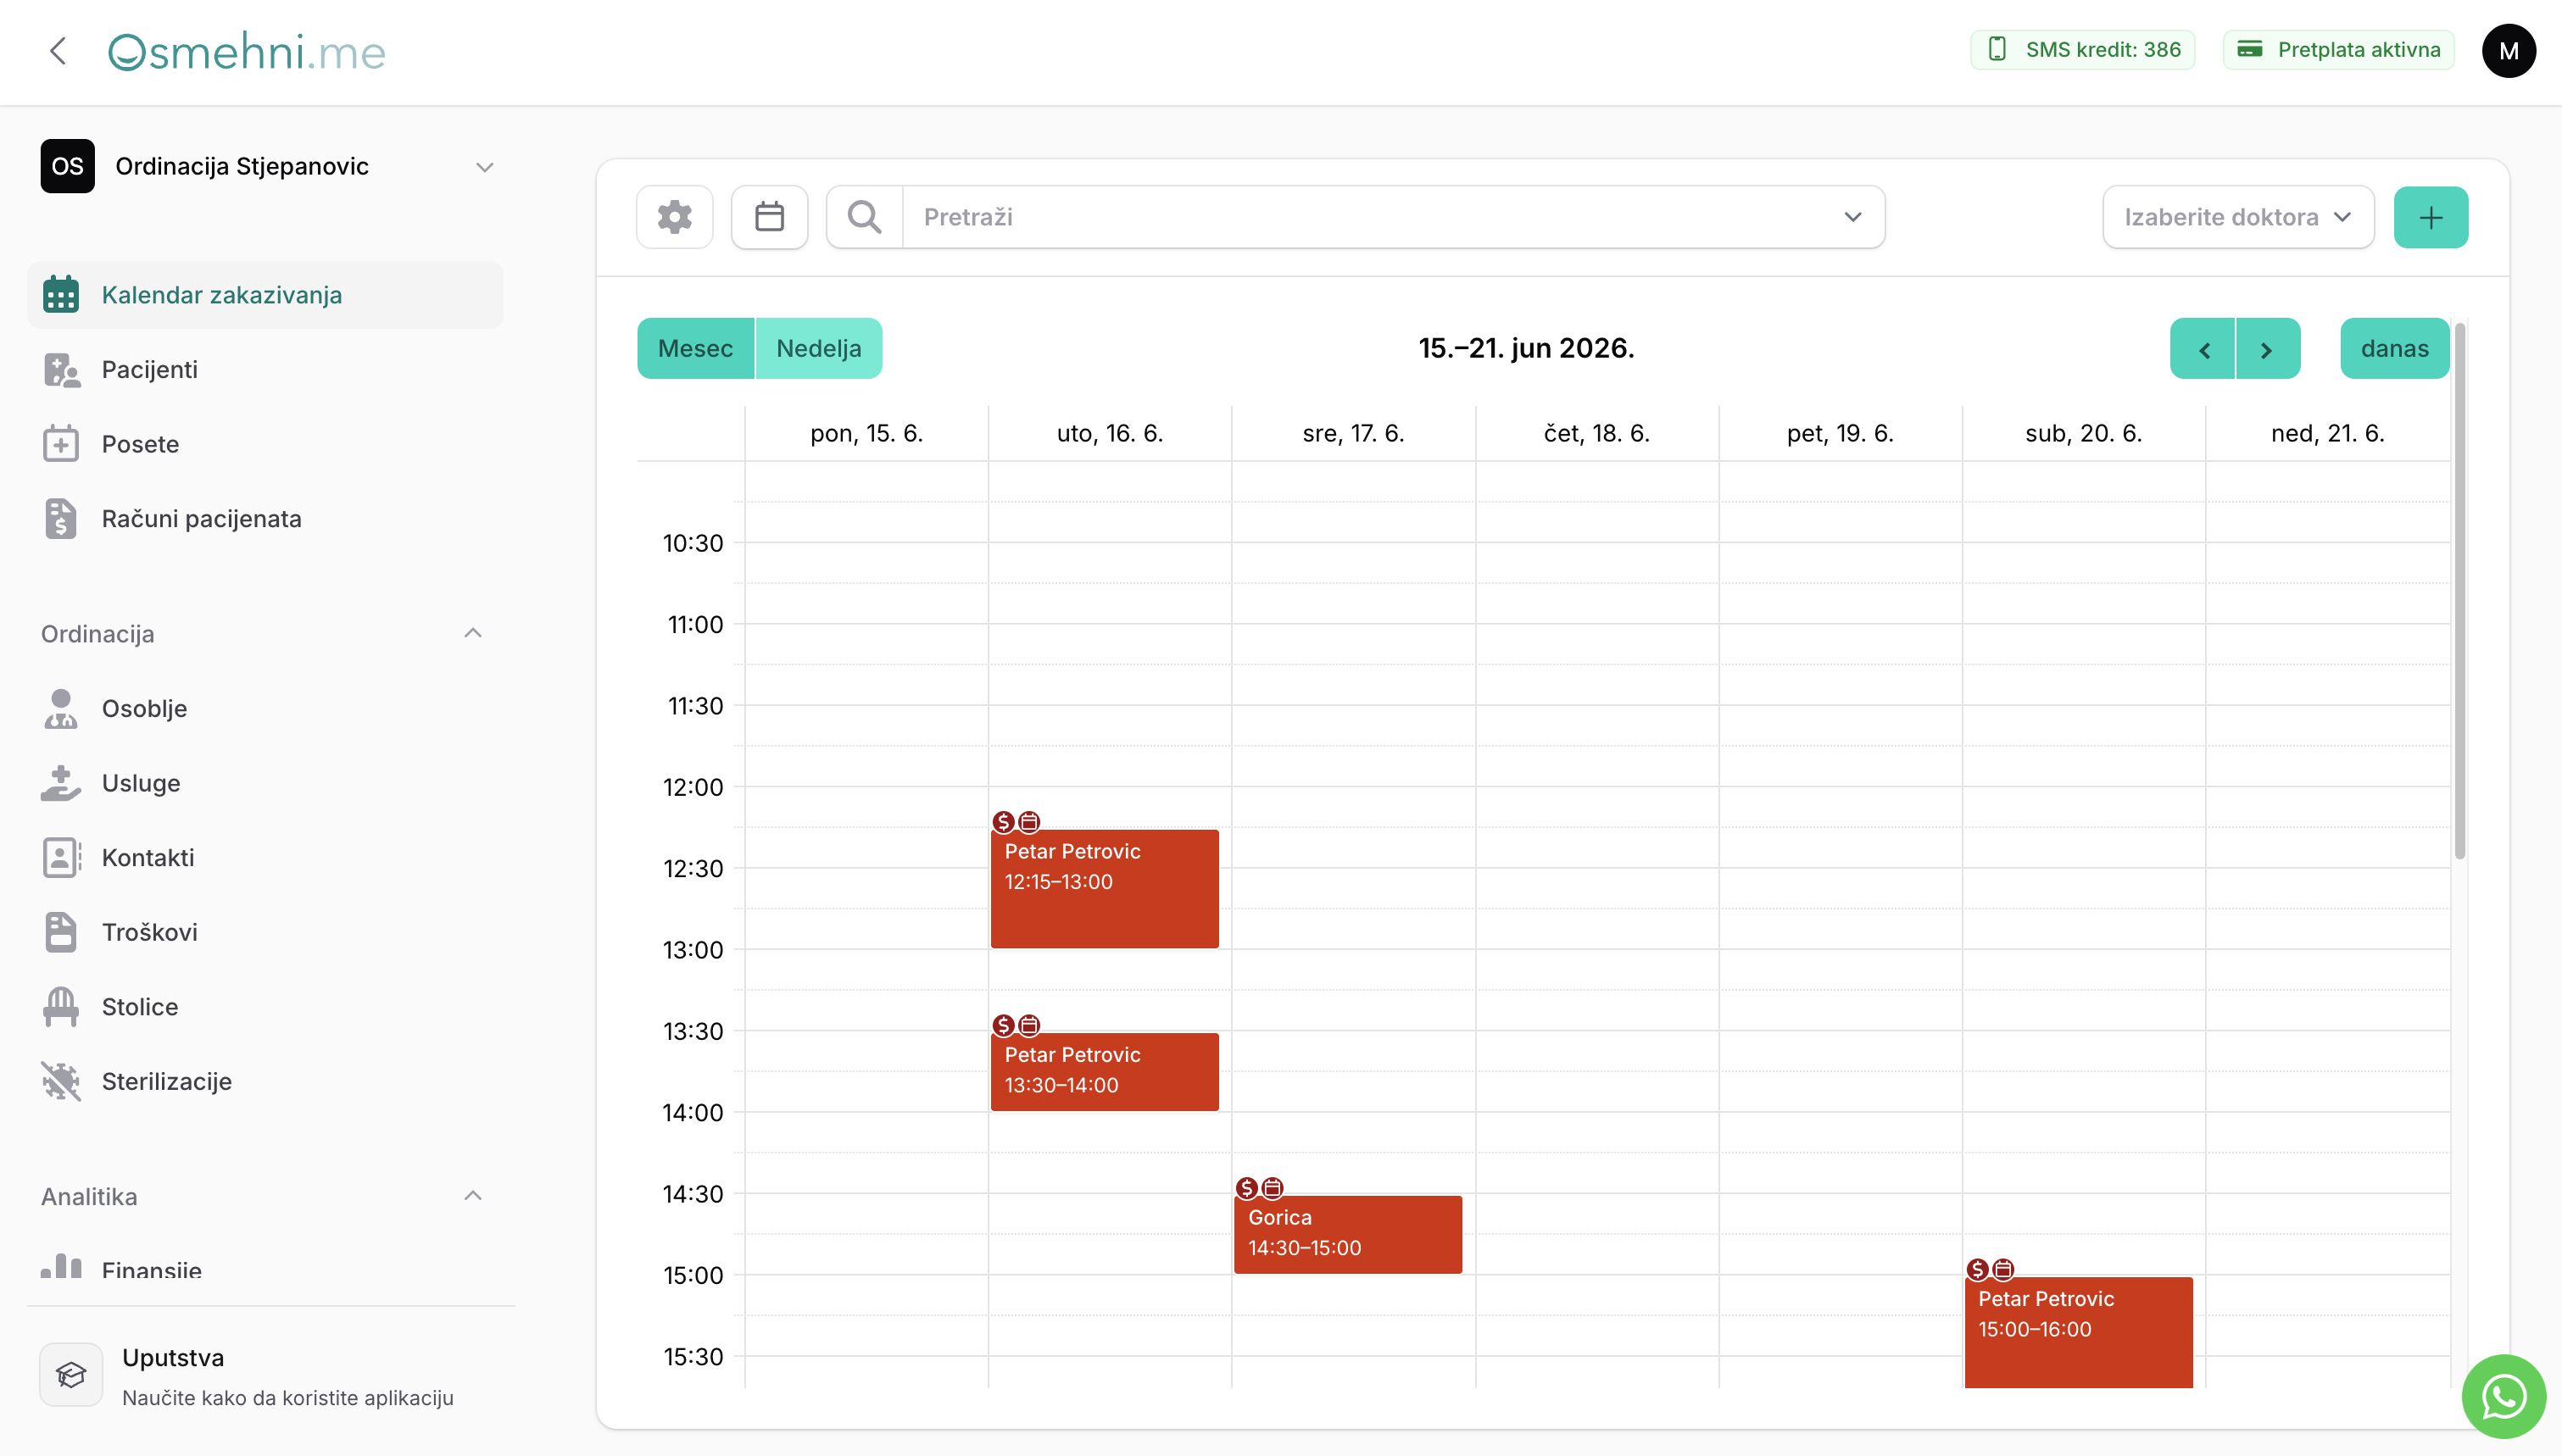This screenshot has width=2562, height=1456.
Task: Click the Troškovi expenses icon
Action: click(61, 932)
